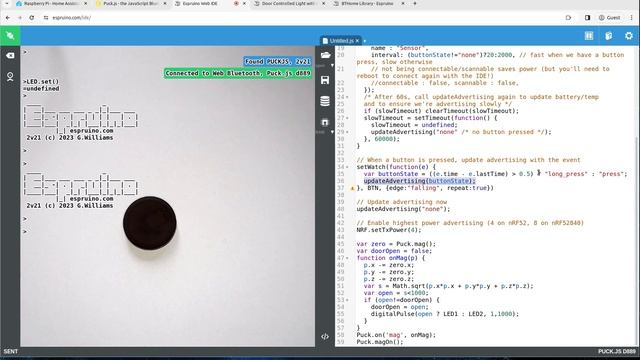Go forward in browser history
The width and height of the screenshot is (640, 360).
tap(20, 18)
